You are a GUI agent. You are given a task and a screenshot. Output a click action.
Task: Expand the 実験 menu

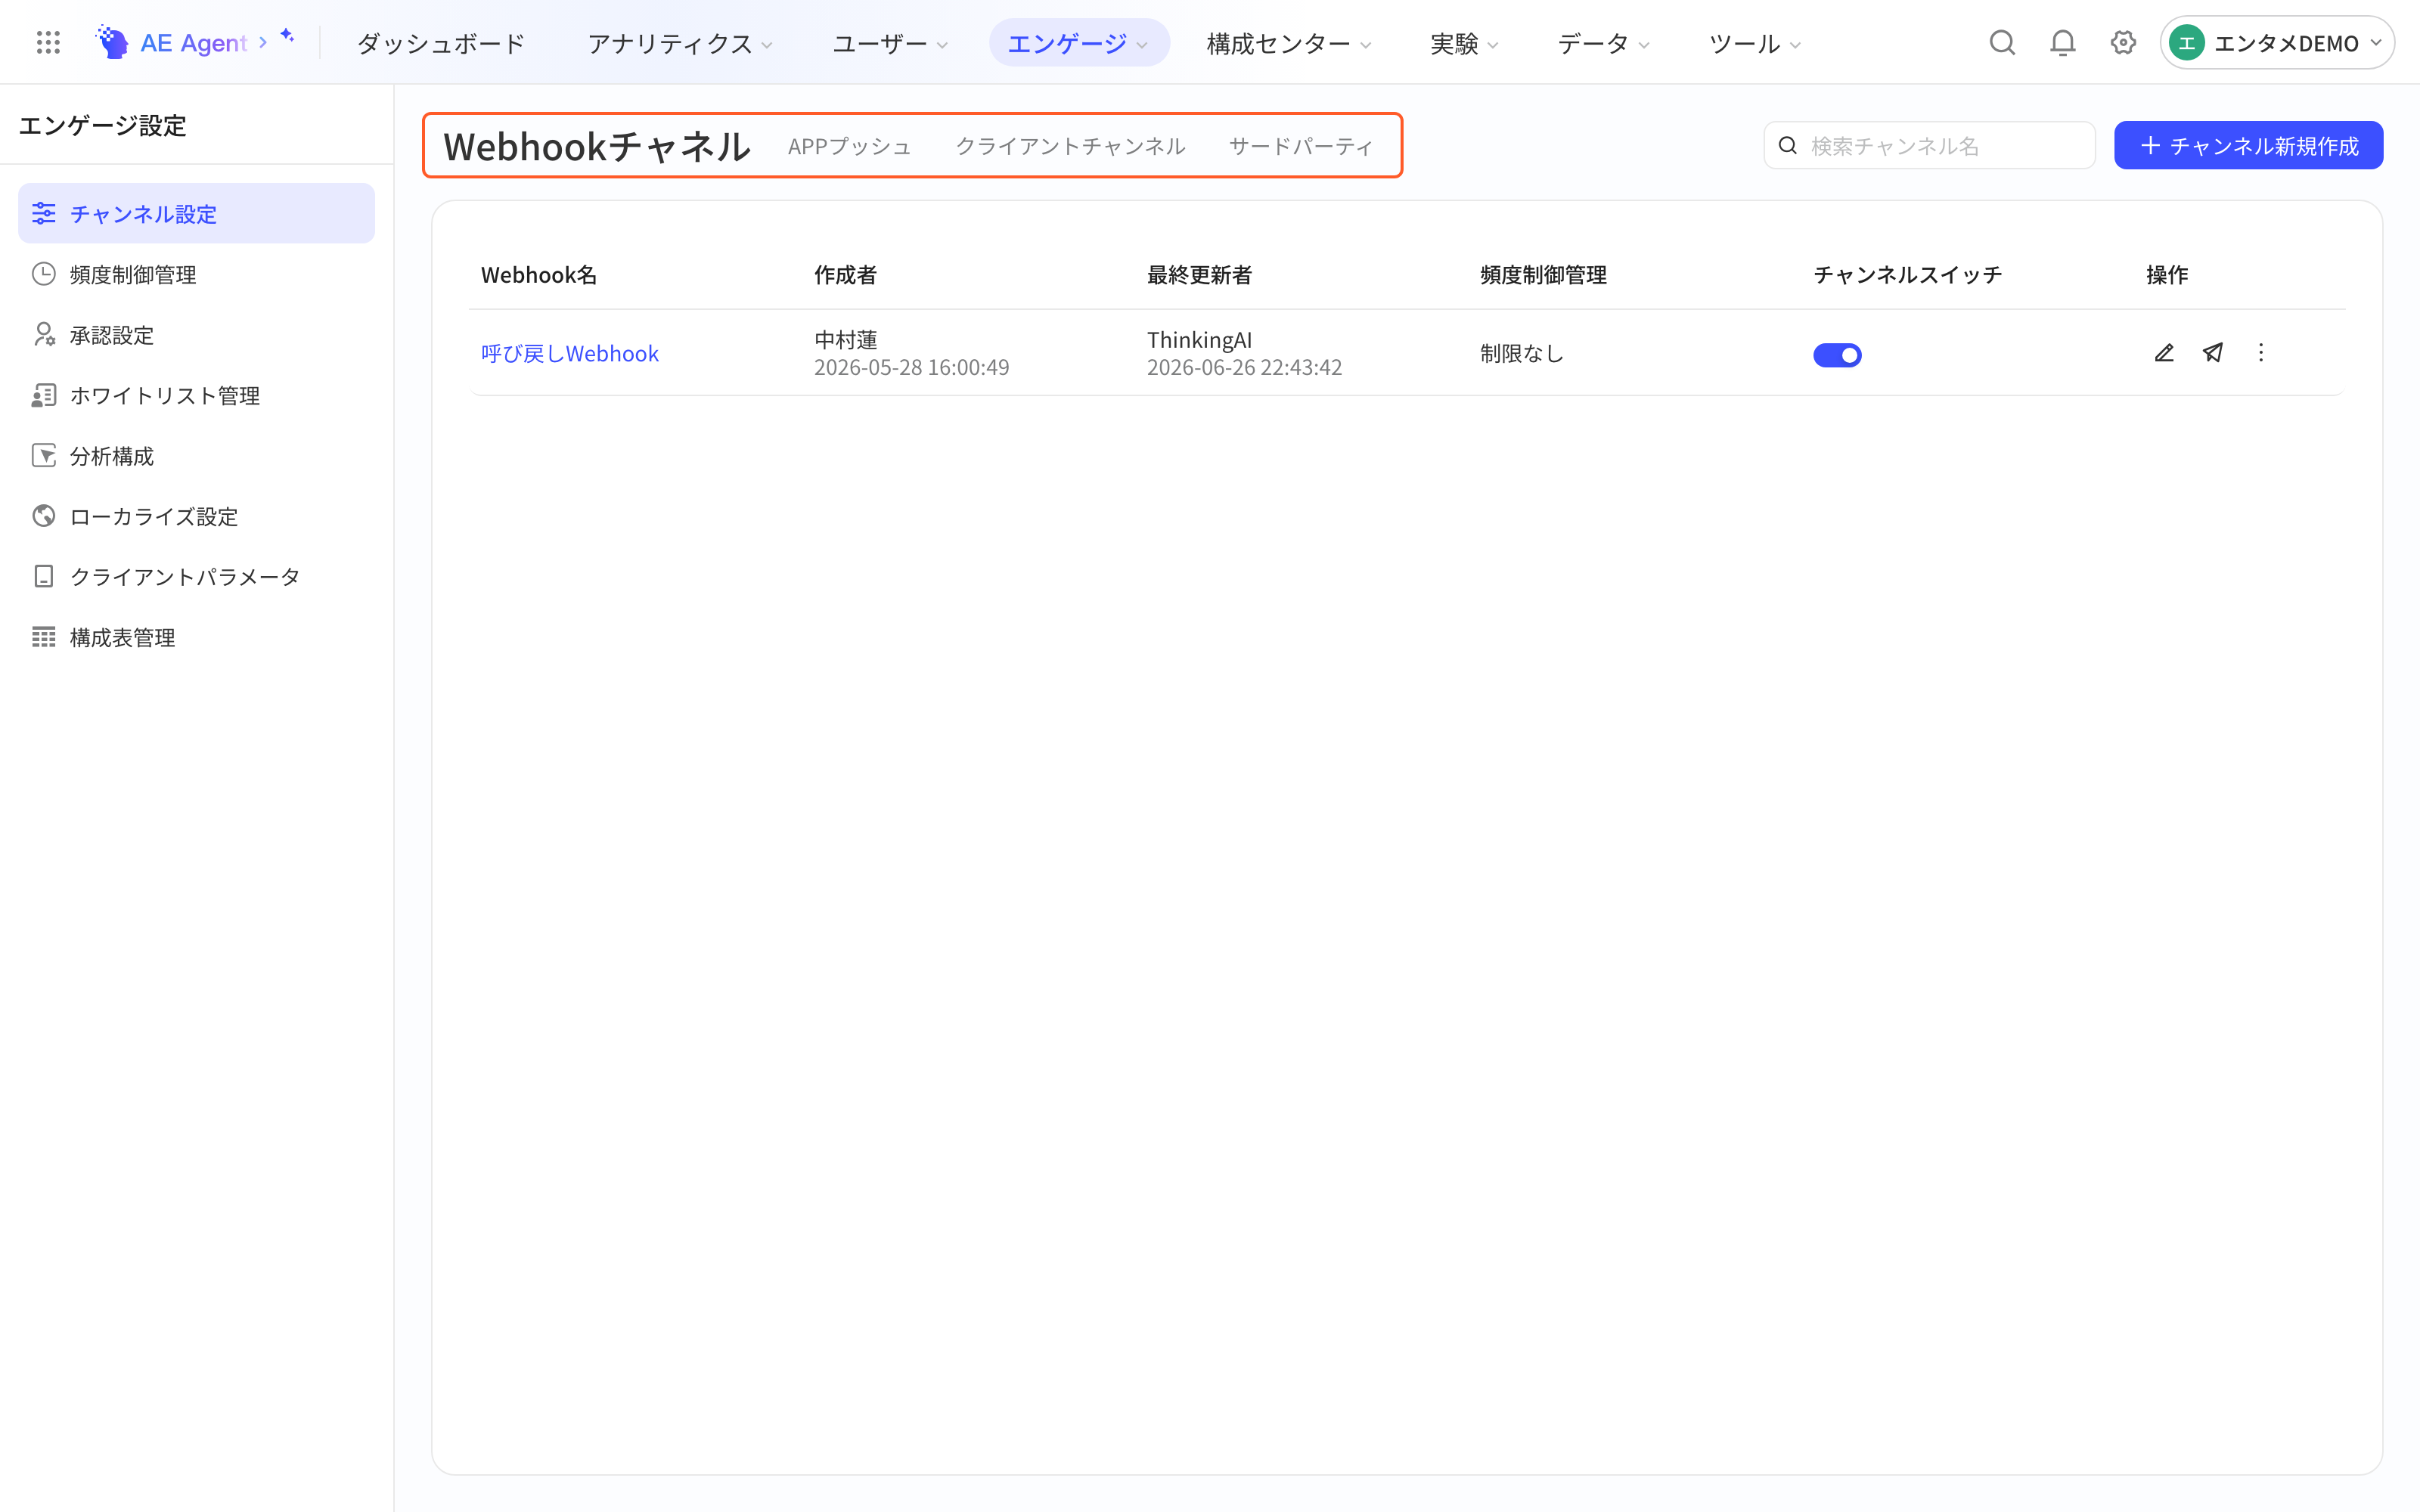[x=1464, y=43]
